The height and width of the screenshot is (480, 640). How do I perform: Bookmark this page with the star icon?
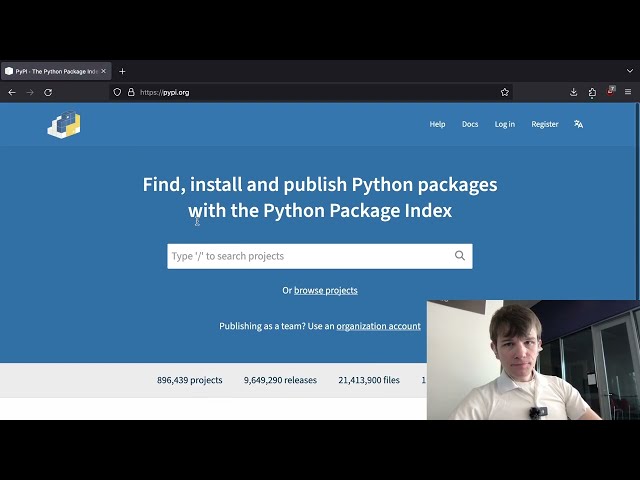tap(505, 92)
